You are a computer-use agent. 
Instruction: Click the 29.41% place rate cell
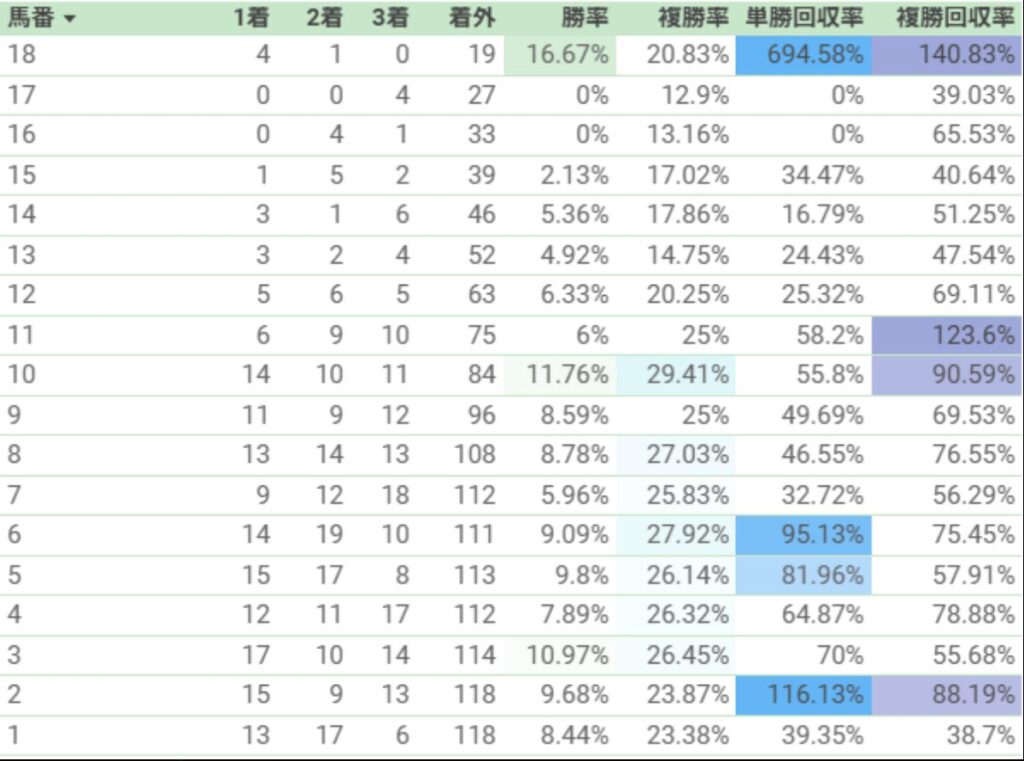675,375
